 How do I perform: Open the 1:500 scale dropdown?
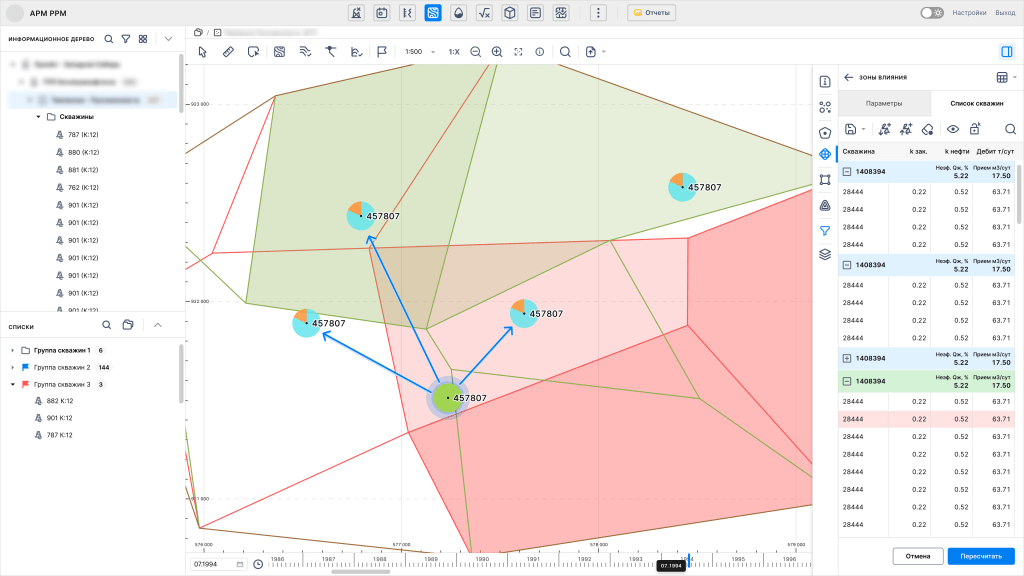click(419, 51)
